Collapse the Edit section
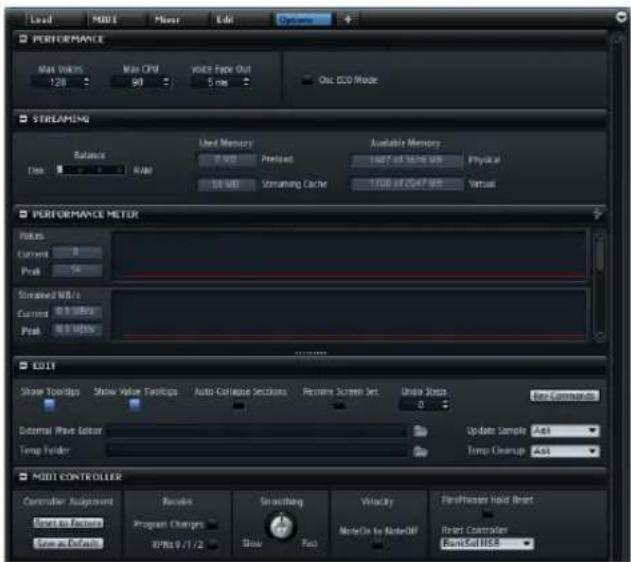This screenshot has width=631, height=562. [23, 365]
